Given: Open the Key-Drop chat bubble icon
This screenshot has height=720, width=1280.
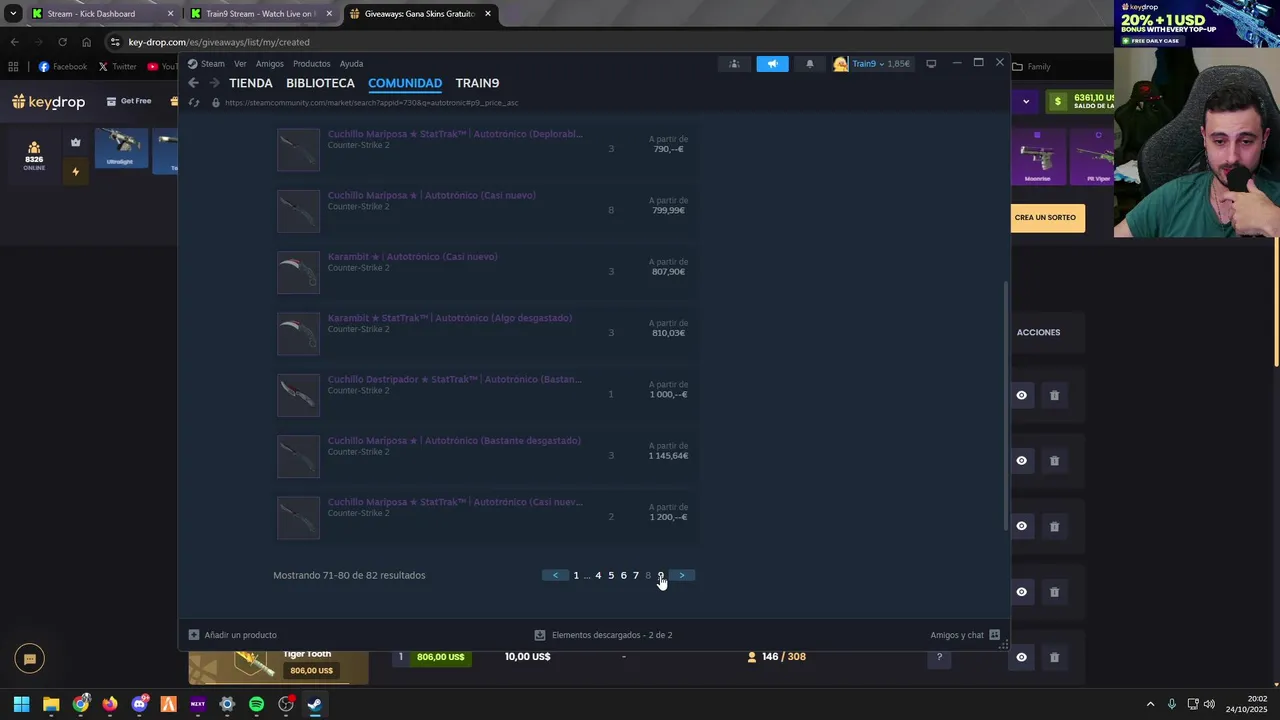Looking at the screenshot, I should click(x=30, y=659).
